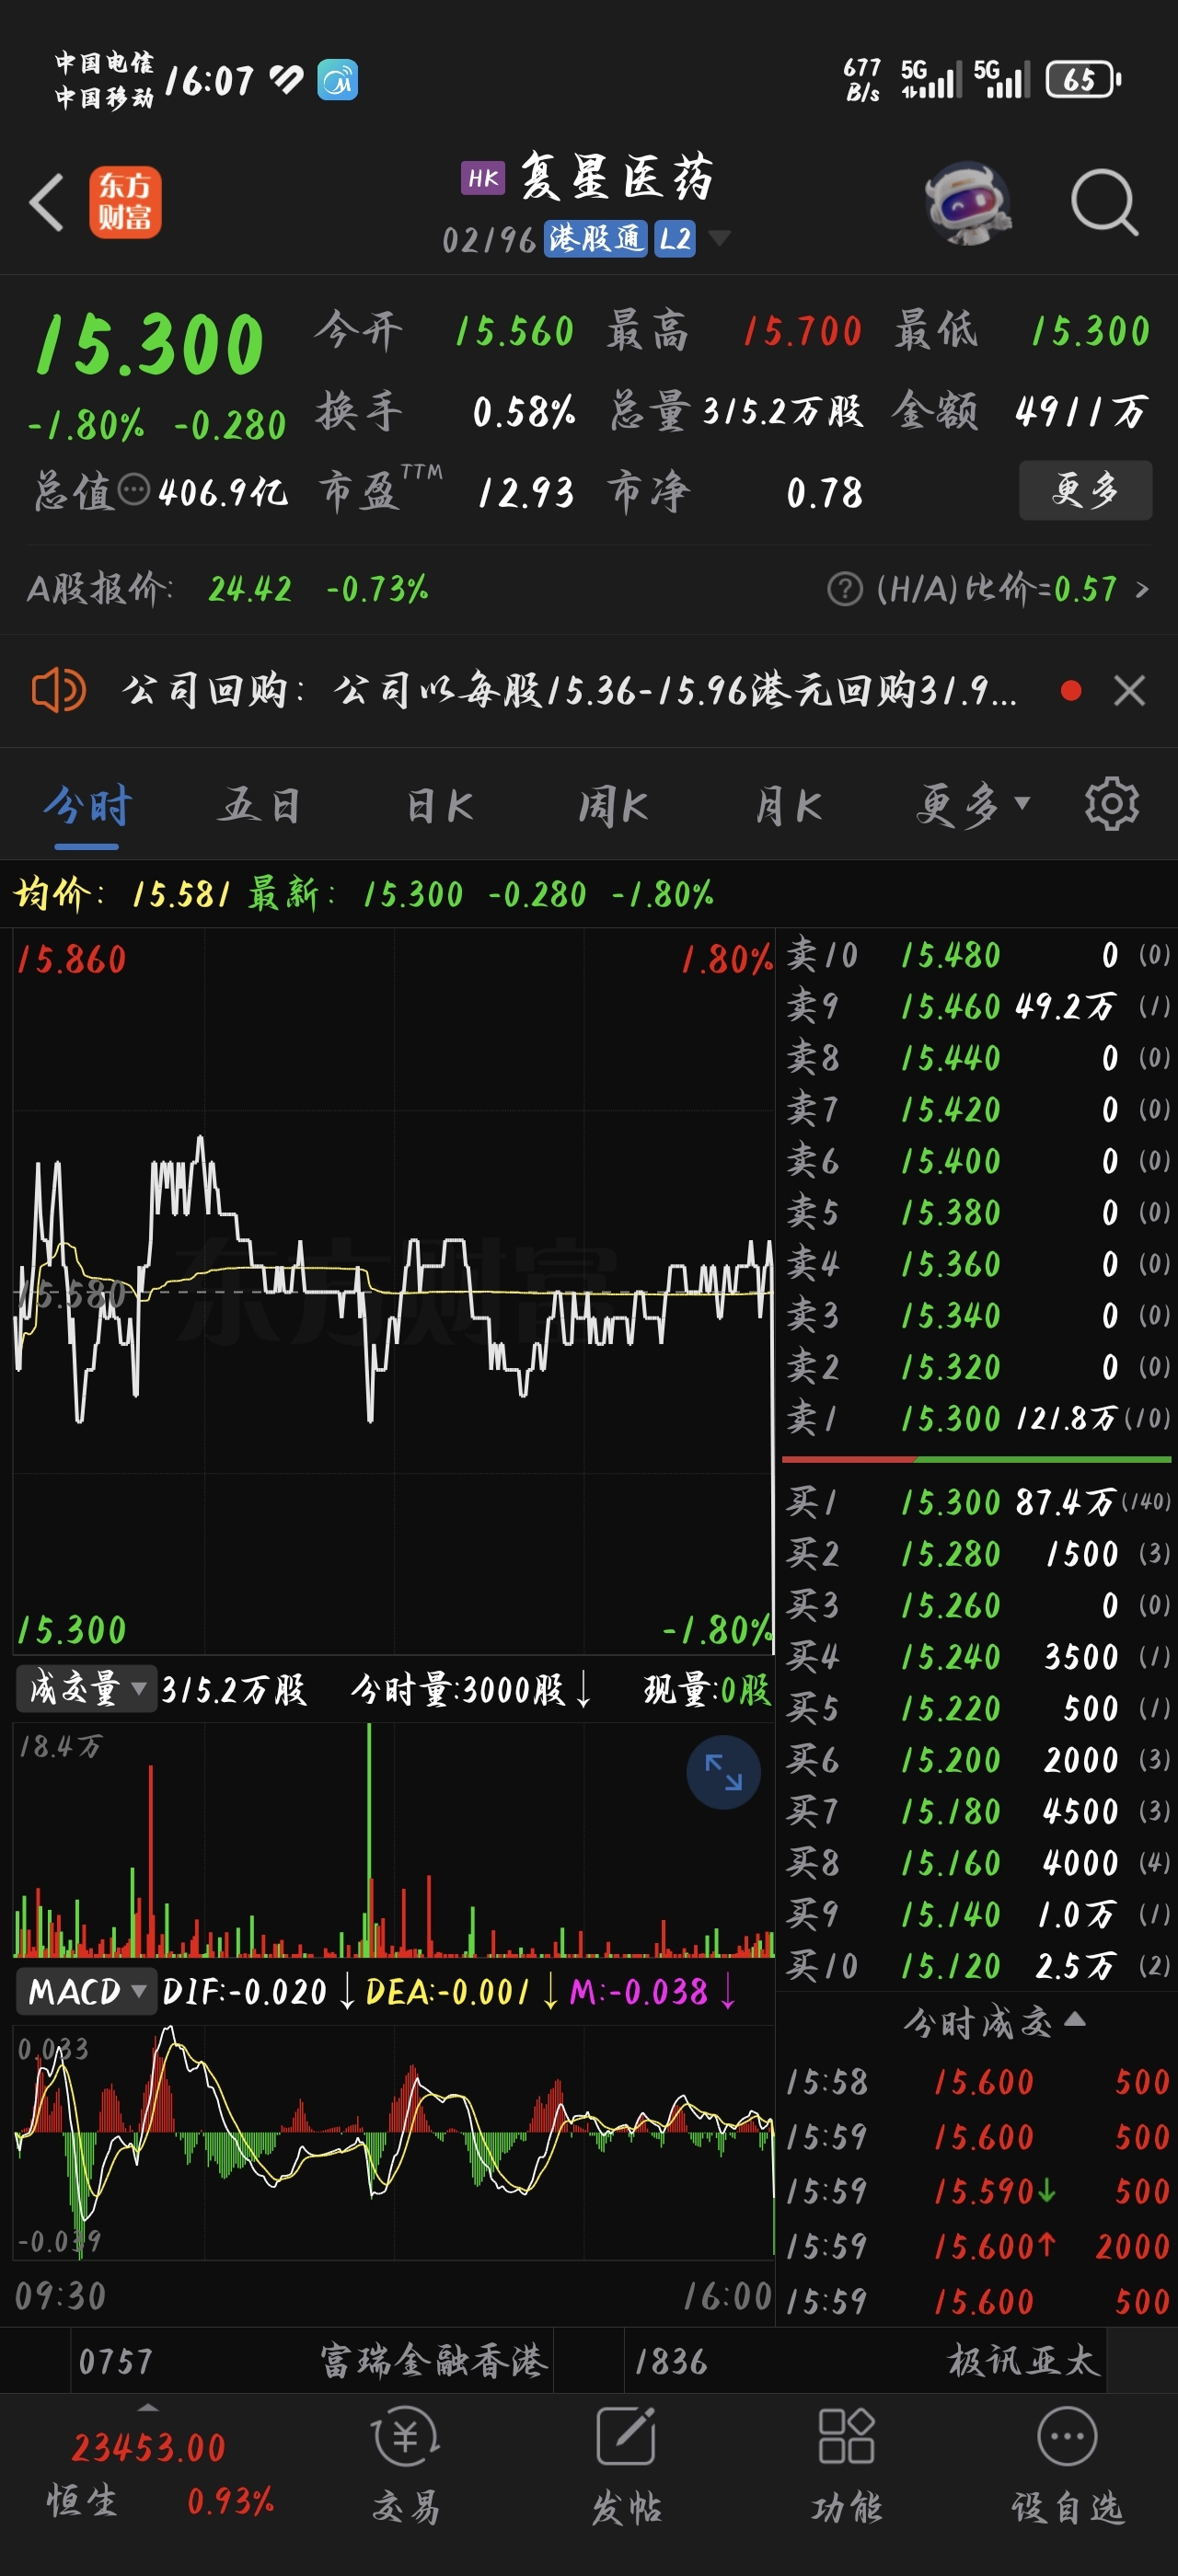The width and height of the screenshot is (1178, 2576).
Task: Expand the index ticker up arrow
Action: point(148,2407)
